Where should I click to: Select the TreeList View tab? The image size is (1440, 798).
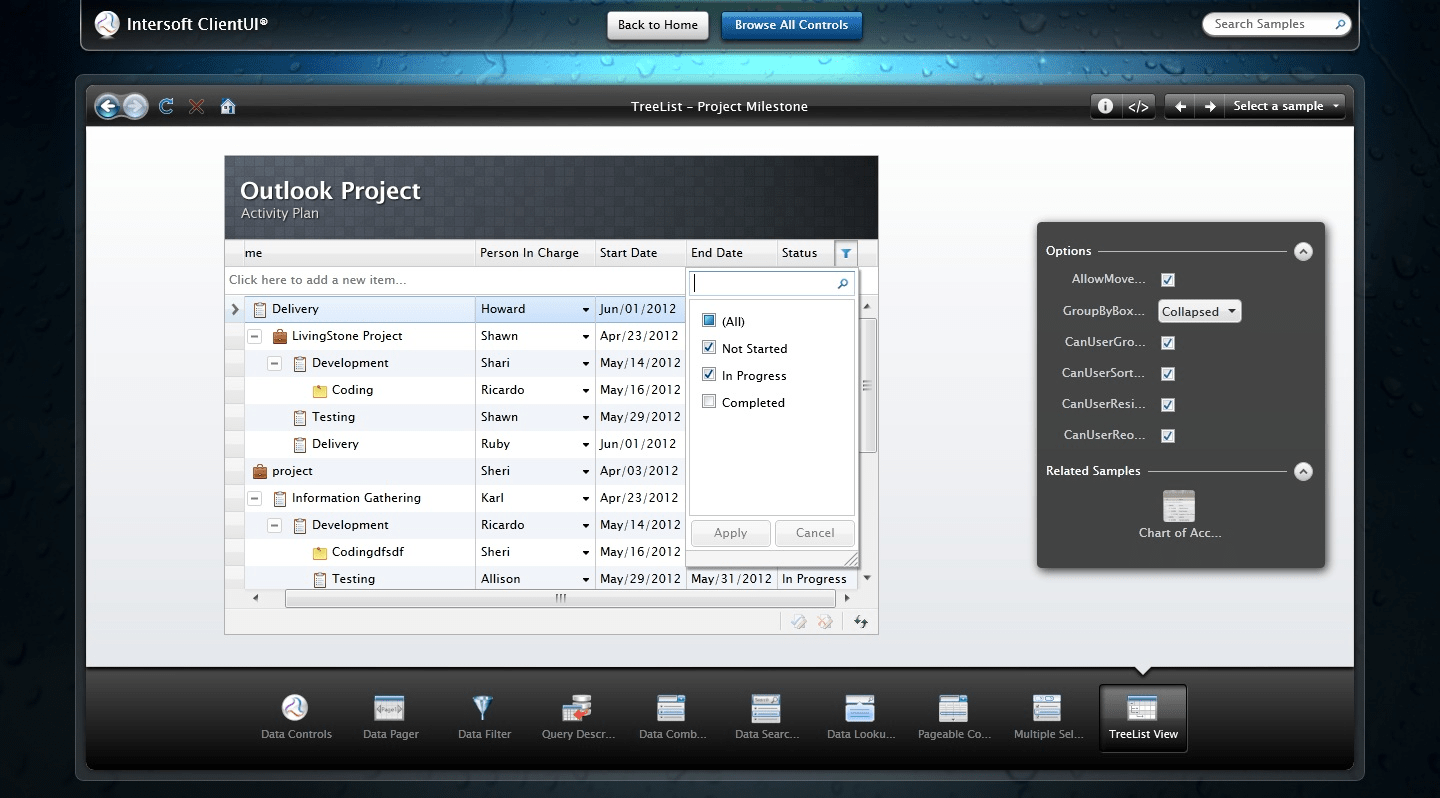click(1143, 717)
